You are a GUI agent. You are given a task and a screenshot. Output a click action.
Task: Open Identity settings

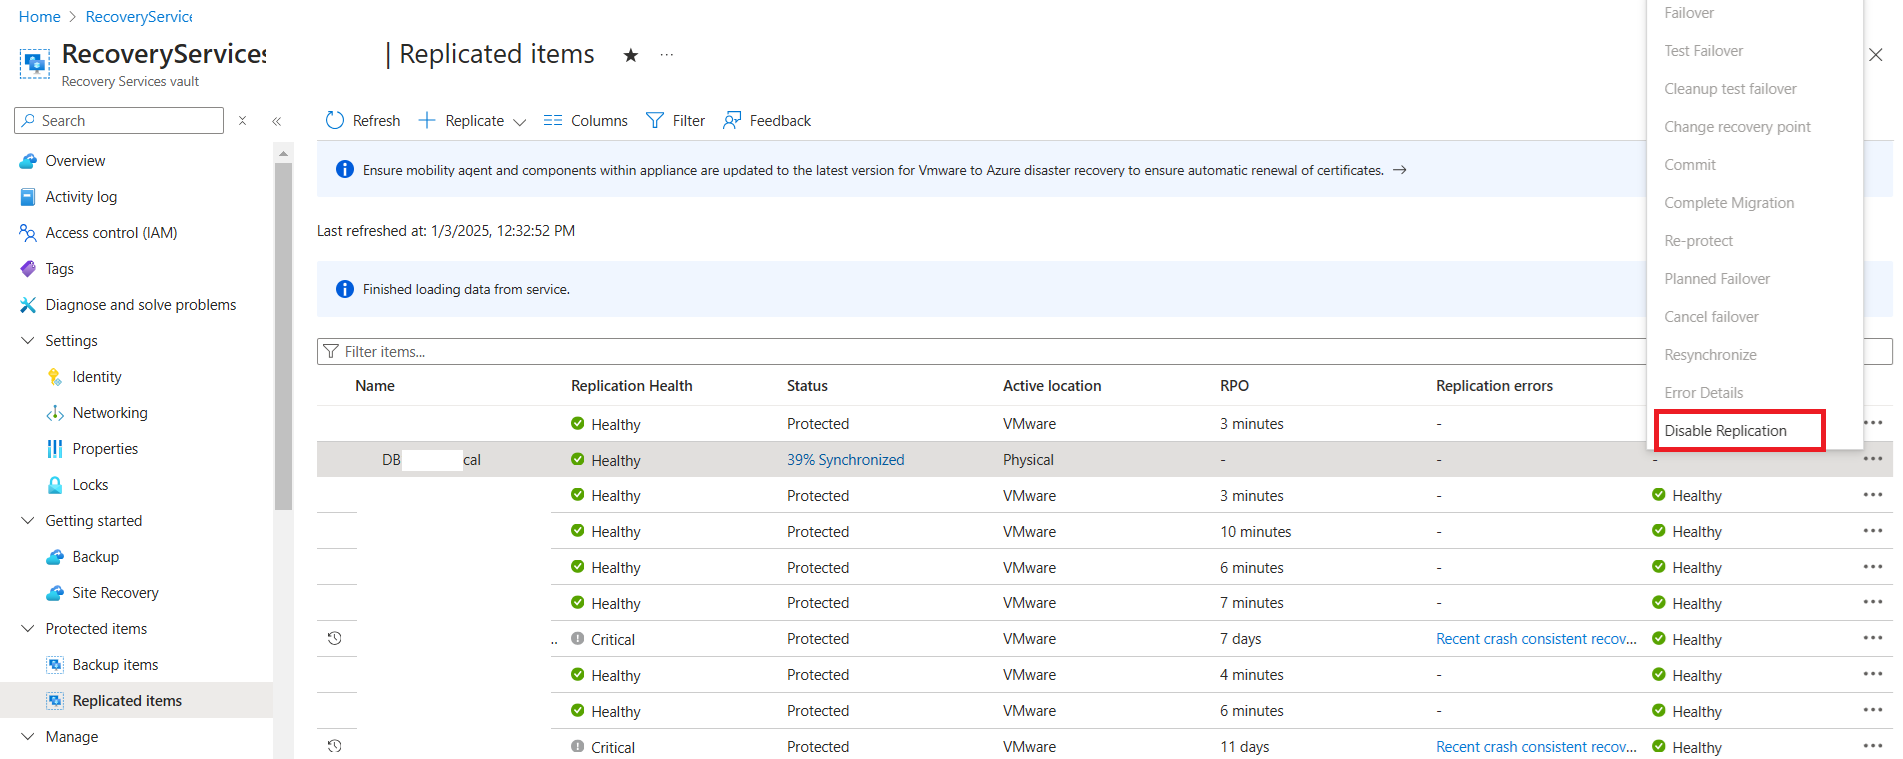pyautogui.click(x=96, y=377)
